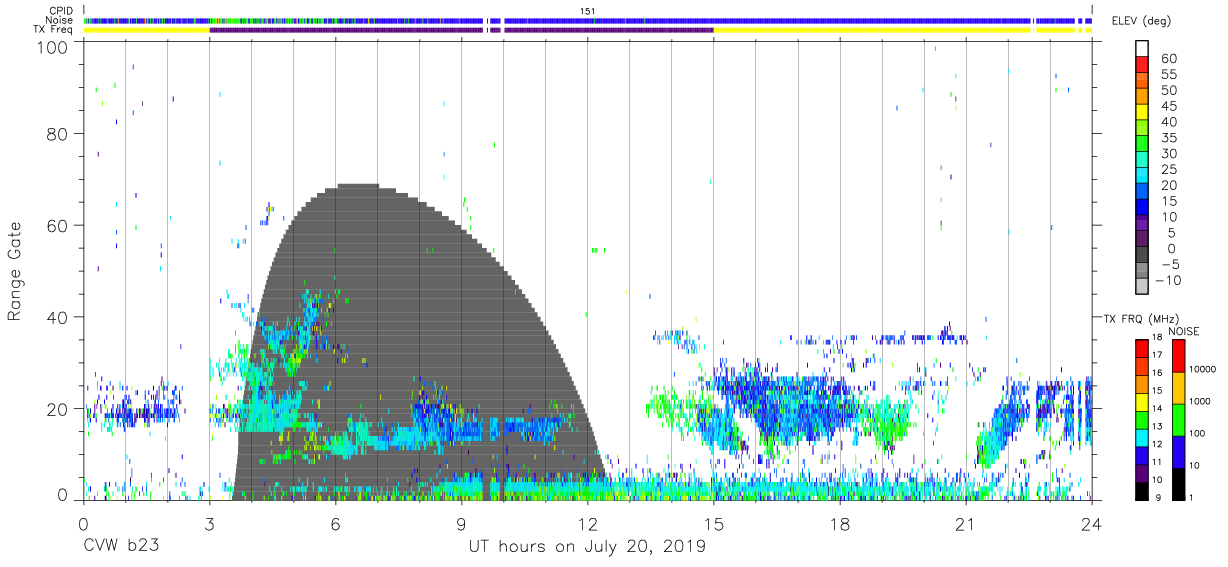This screenshot has width=1228, height=567.
Task: Pick the green segment of the NOISE color bar
Action: (1177, 419)
